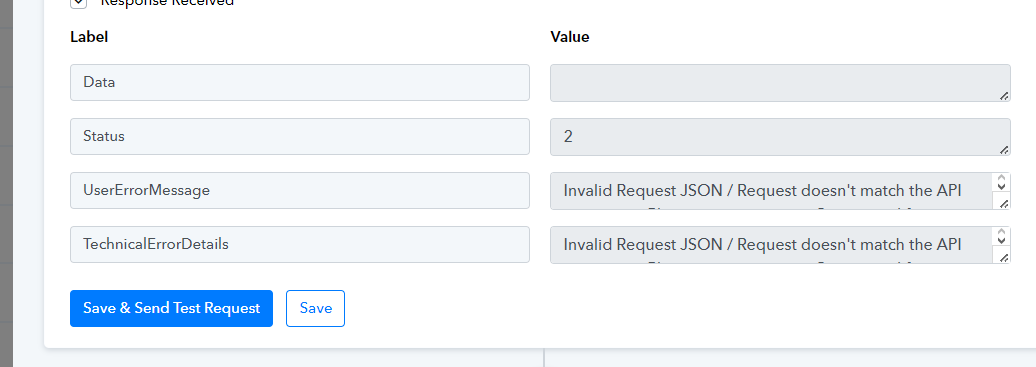Click resize handle of Status value box
Viewport: 1036px width, 367px height.
[x=1004, y=150]
